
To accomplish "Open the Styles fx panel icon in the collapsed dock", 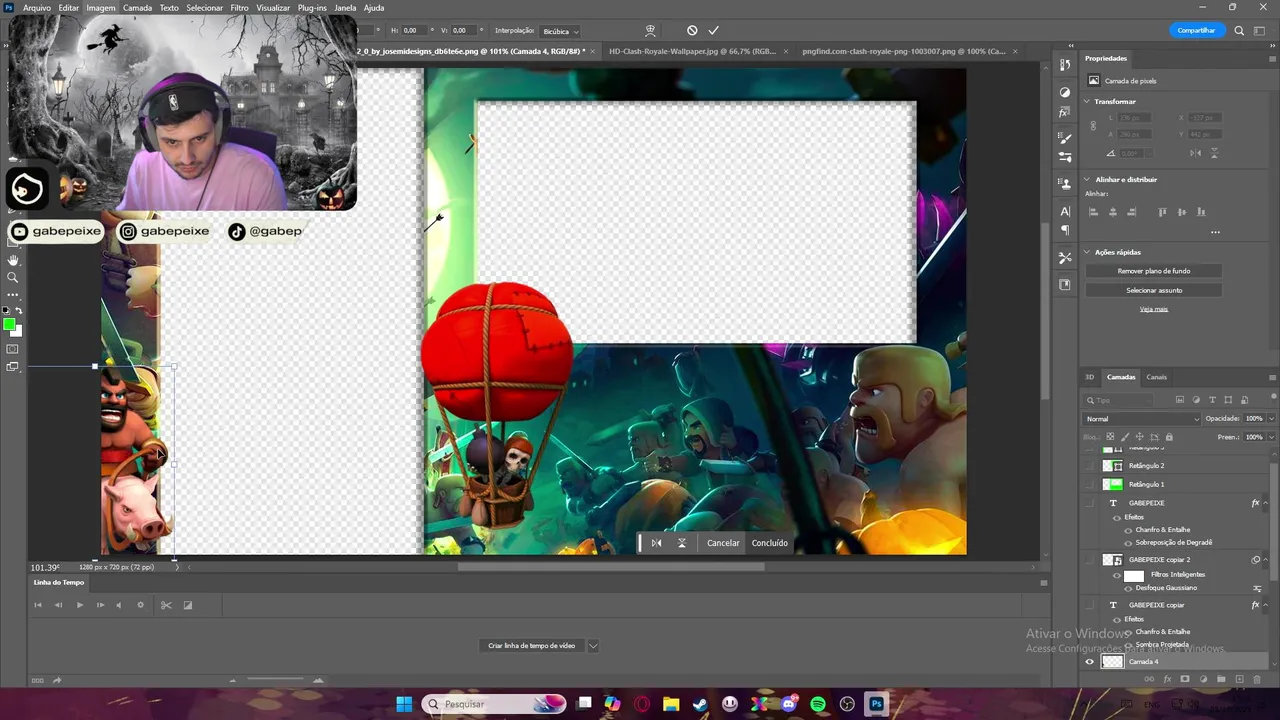I will (1065, 112).
